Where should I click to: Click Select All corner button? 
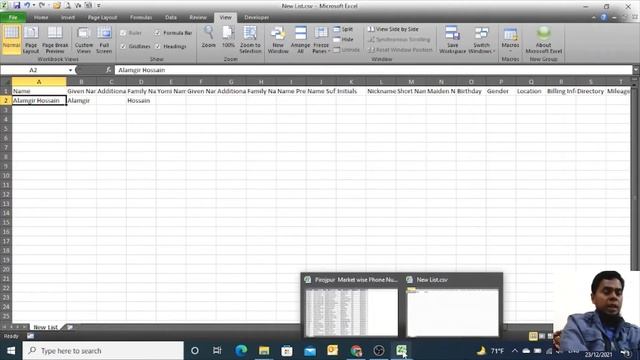(6, 82)
